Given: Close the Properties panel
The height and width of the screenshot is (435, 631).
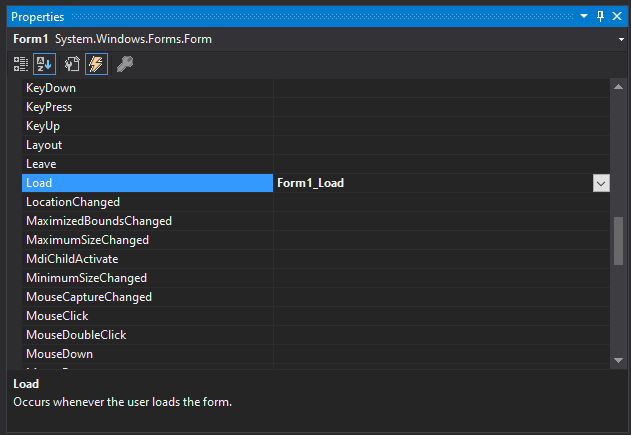Looking at the screenshot, I should pyautogui.click(x=619, y=17).
